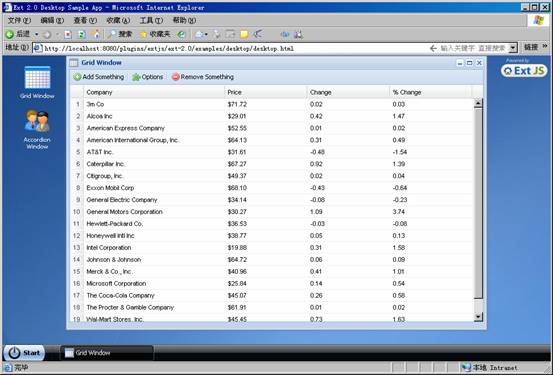The height and width of the screenshot is (375, 553).
Task: Click the Refresh page icon
Action: (81, 34)
